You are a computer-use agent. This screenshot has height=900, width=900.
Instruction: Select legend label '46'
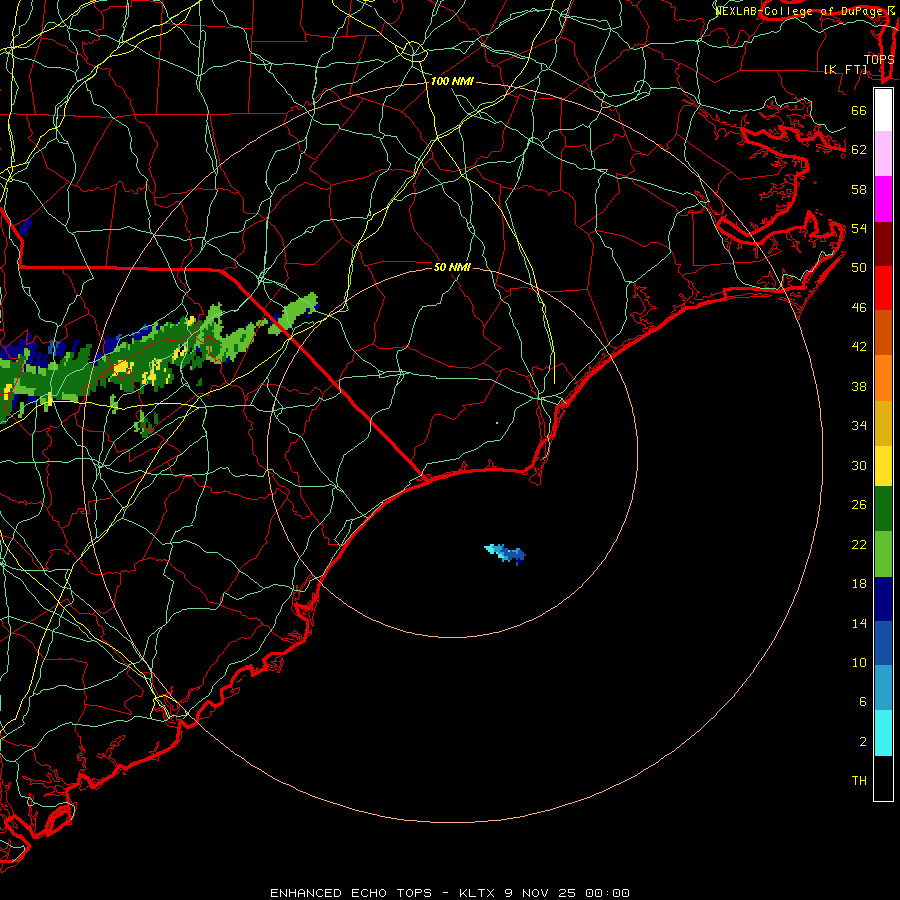tap(859, 308)
